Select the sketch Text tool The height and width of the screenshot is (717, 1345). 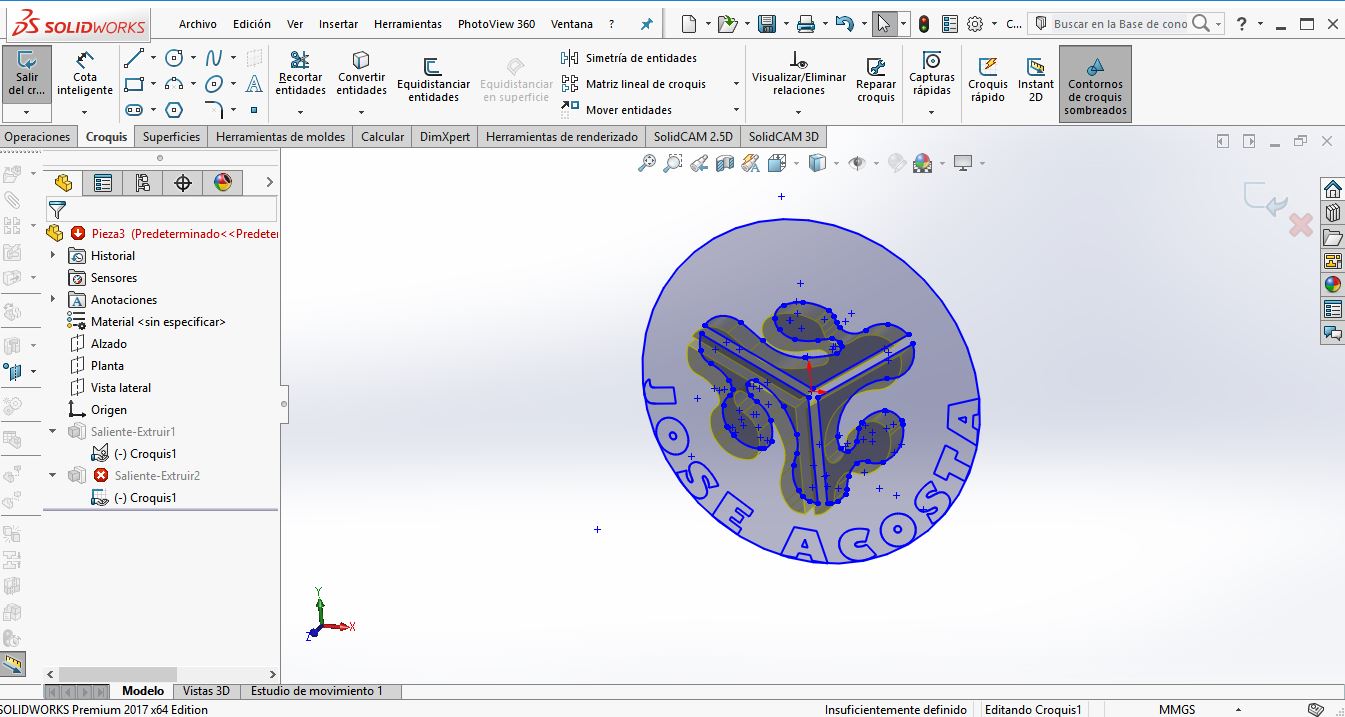[x=254, y=84]
